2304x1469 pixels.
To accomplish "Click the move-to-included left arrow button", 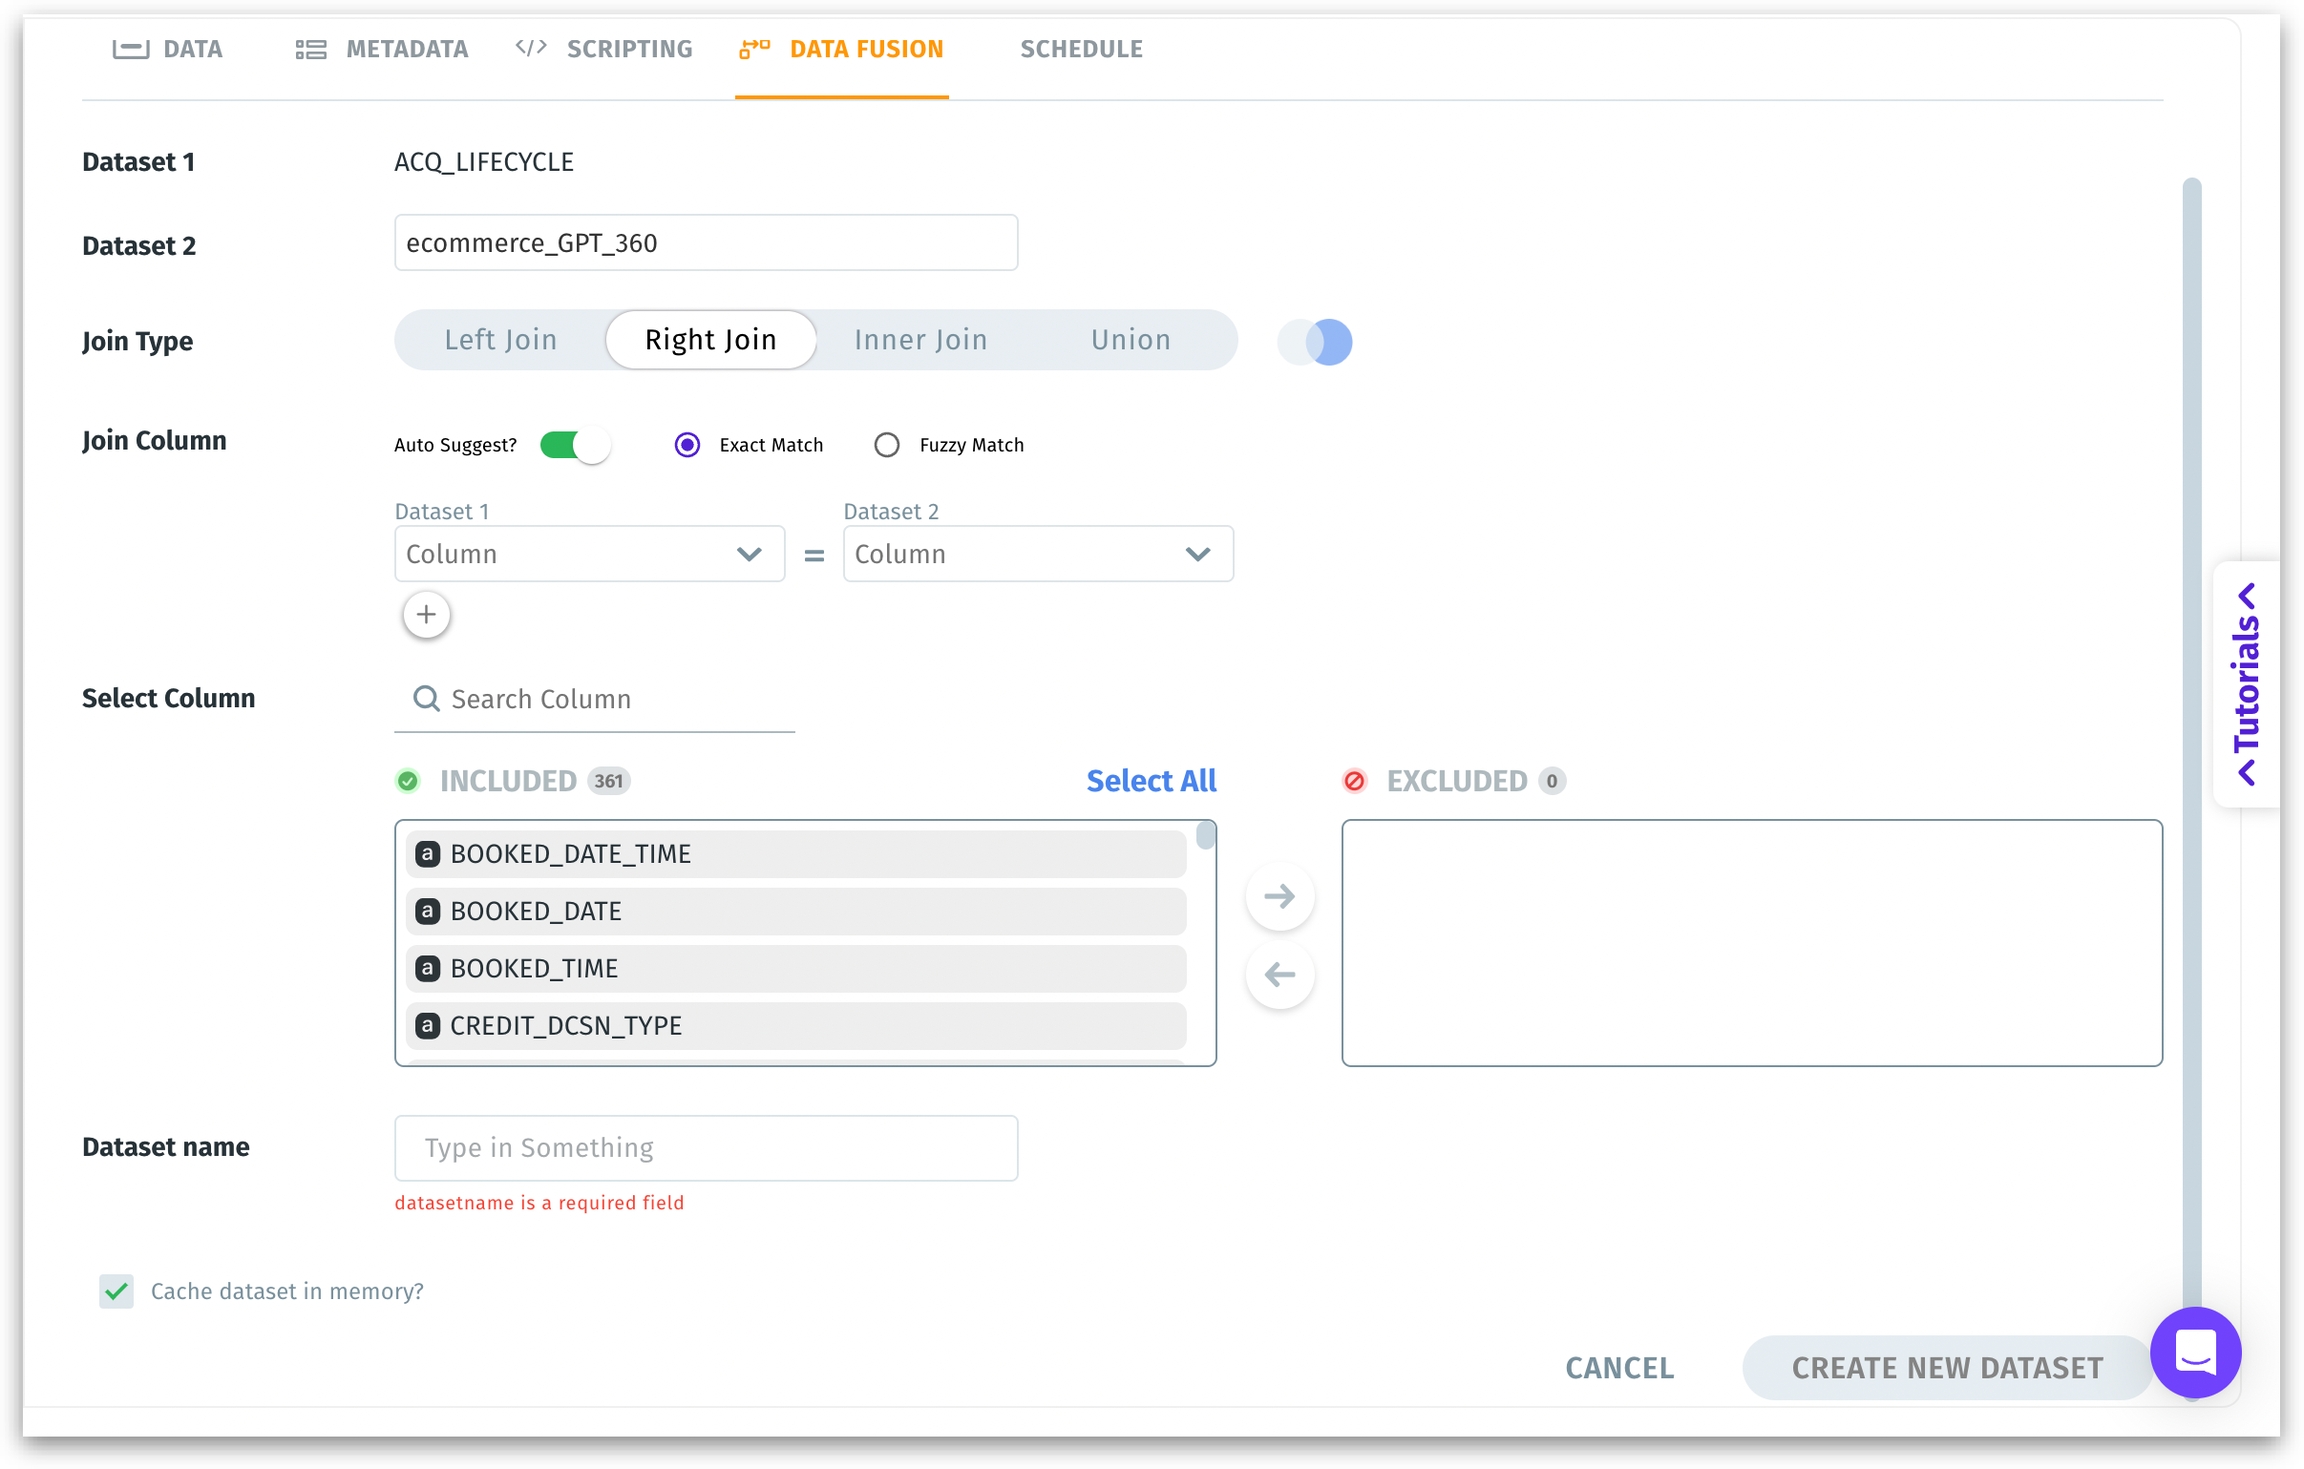I will [x=1279, y=973].
